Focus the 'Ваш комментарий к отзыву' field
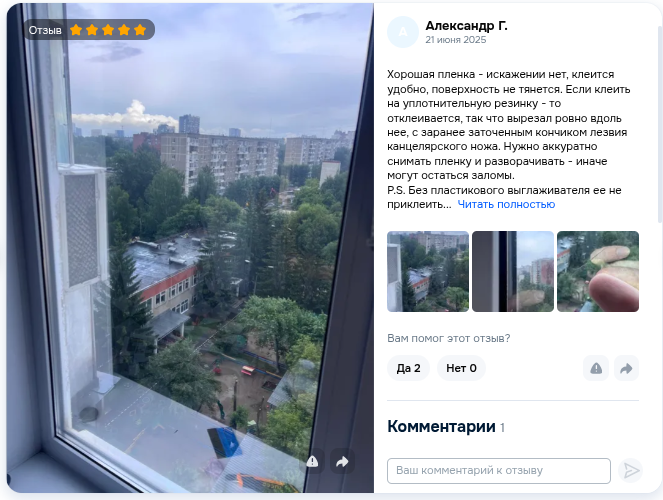Viewport: 663px width, 500px height. [x=499, y=470]
